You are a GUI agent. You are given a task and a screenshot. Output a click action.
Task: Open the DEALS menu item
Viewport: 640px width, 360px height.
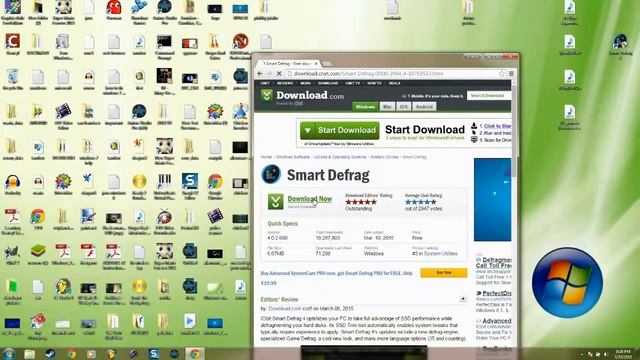point(394,83)
